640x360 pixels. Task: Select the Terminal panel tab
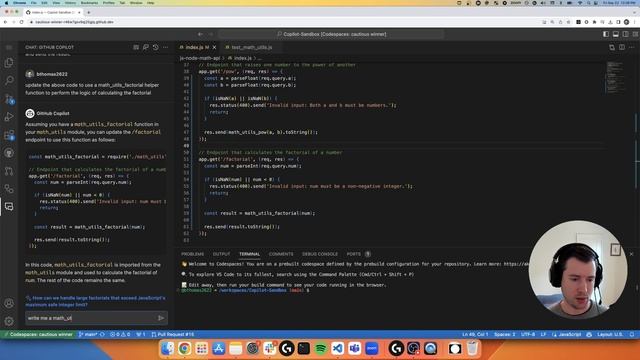(249, 254)
